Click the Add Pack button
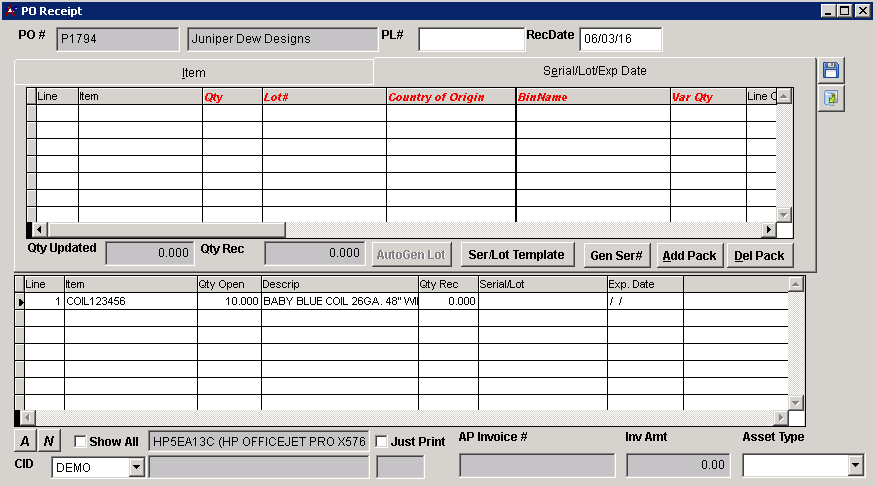Image resolution: width=875 pixels, height=486 pixels. pyautogui.click(x=689, y=255)
